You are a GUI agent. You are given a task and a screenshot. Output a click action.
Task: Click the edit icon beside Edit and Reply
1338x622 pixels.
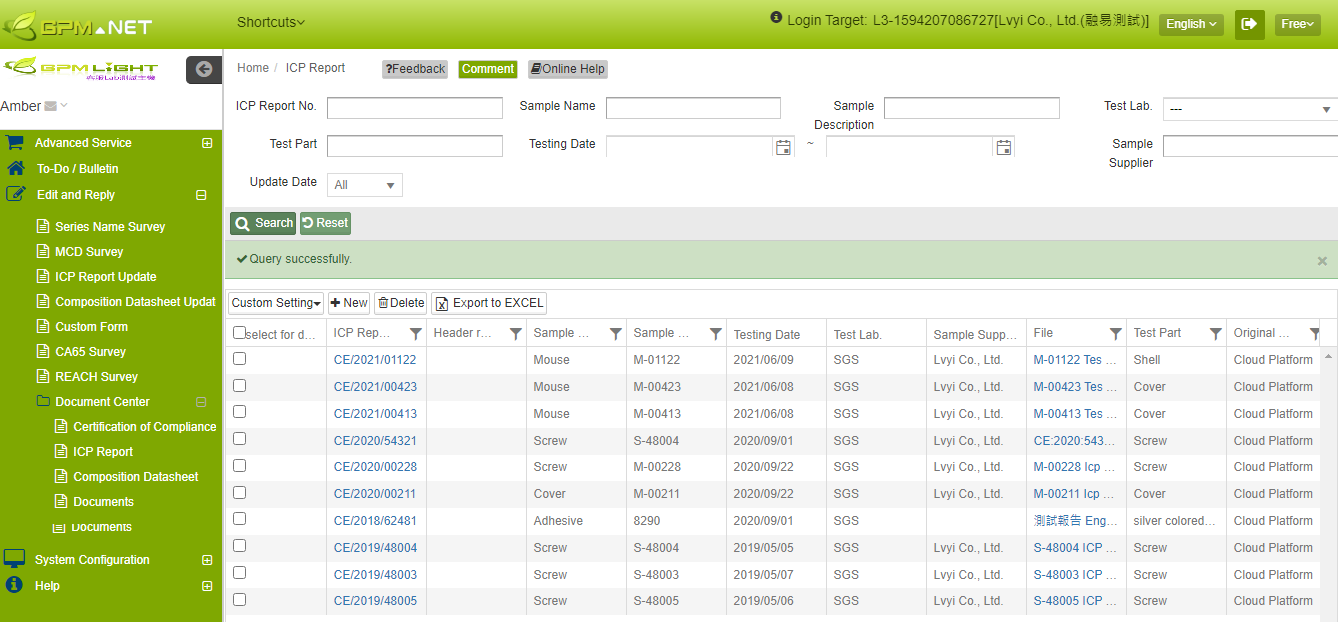click(15, 194)
